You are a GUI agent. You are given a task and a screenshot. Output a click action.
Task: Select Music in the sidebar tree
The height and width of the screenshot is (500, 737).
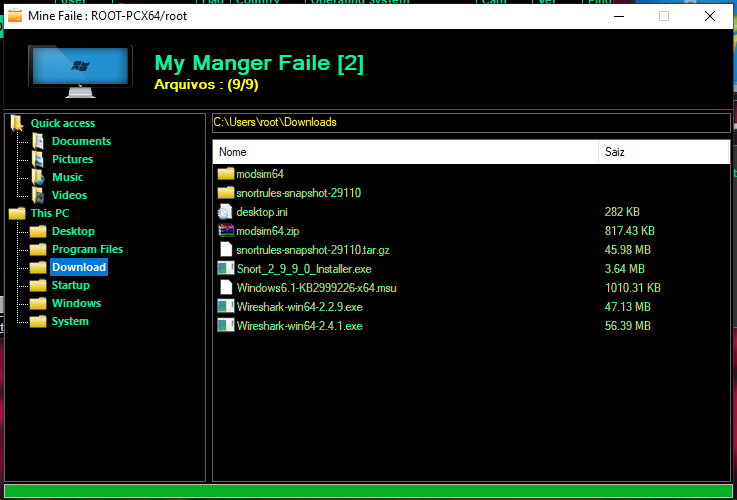(x=67, y=177)
